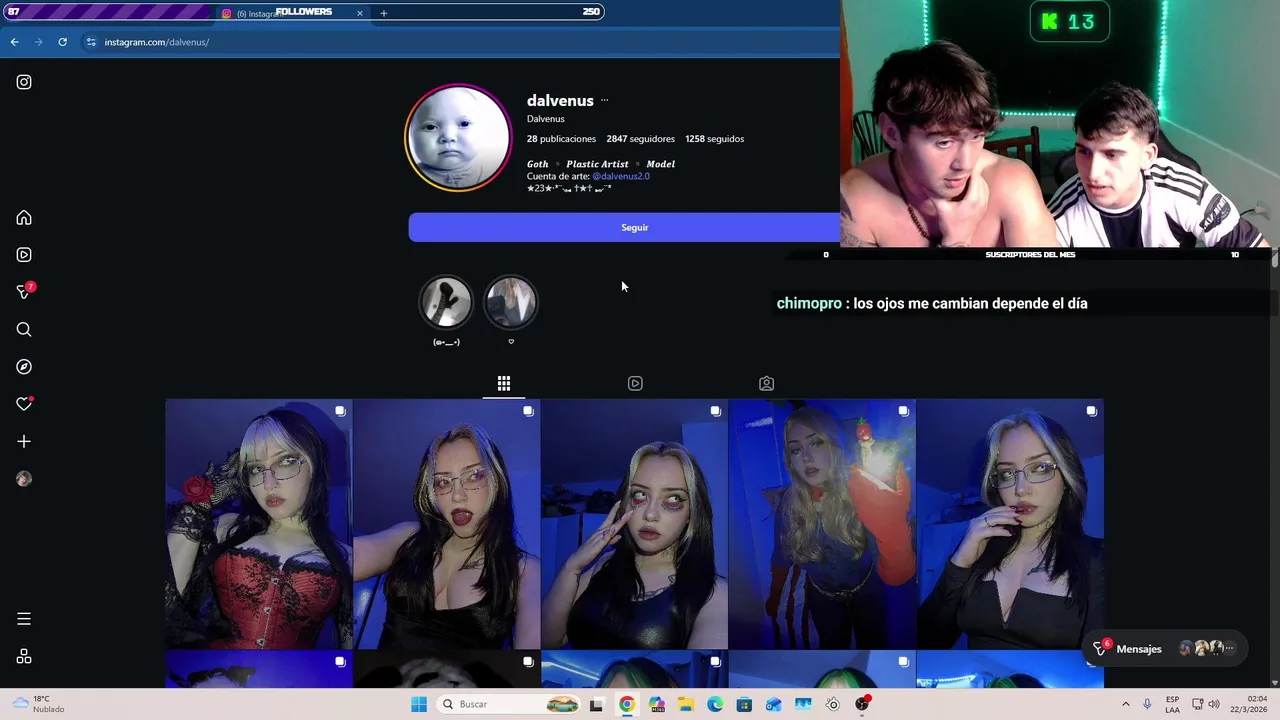Image resolution: width=1280 pixels, height=720 pixels.
Task: Open own profile avatar in sidebar
Action: [x=24, y=479]
